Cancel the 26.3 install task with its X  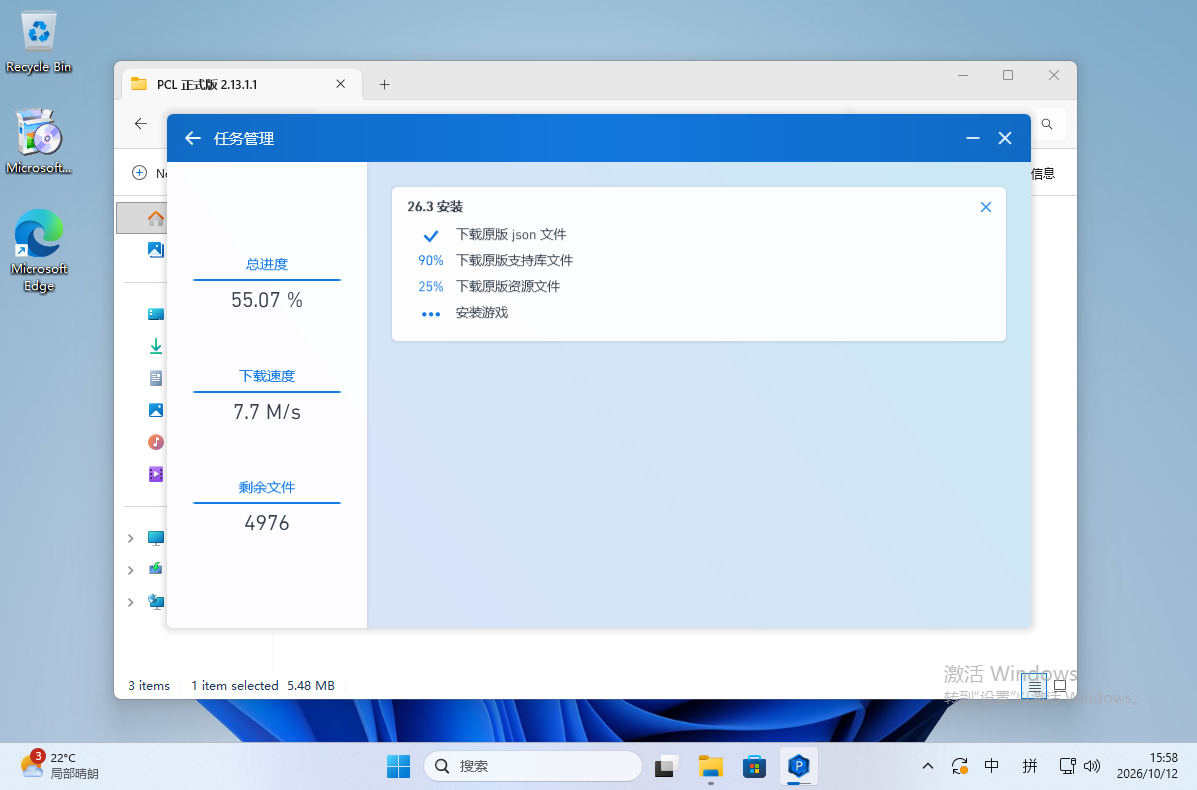(x=986, y=207)
